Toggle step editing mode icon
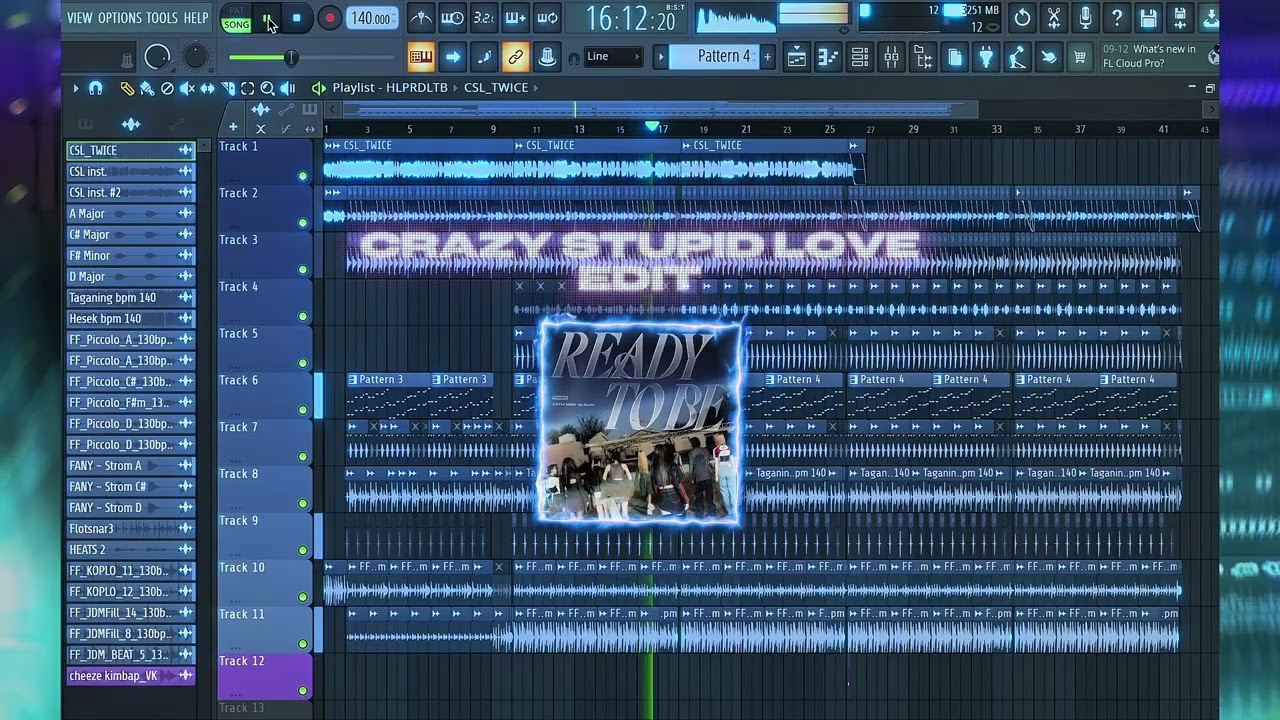1280x720 pixels. click(x=485, y=57)
